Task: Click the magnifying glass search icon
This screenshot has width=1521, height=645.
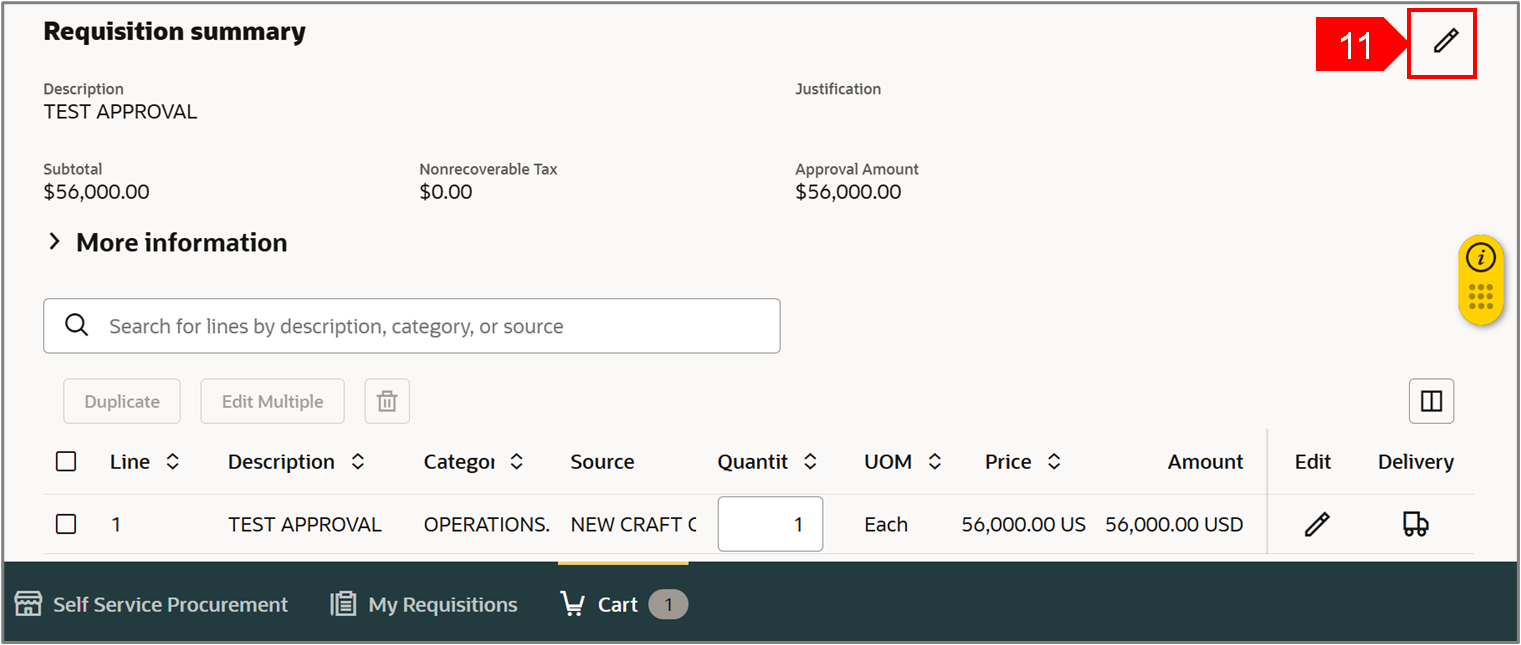Action: (76, 326)
